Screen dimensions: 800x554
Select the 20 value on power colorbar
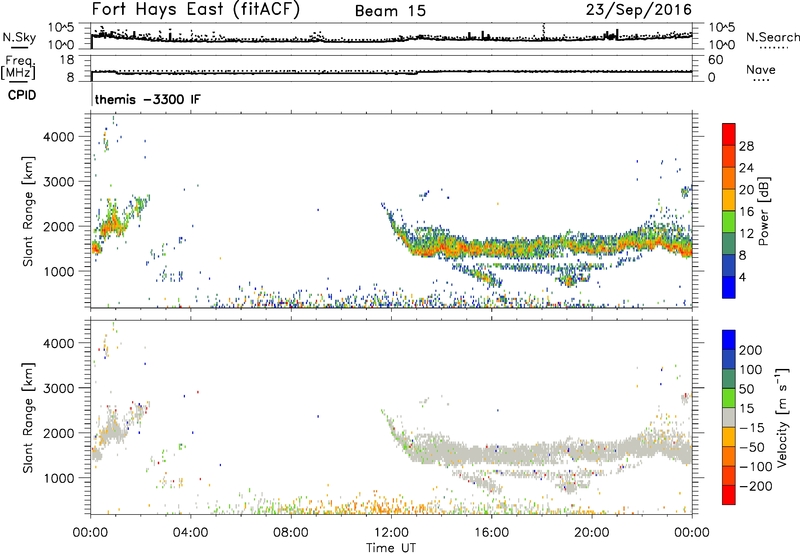pos(746,190)
